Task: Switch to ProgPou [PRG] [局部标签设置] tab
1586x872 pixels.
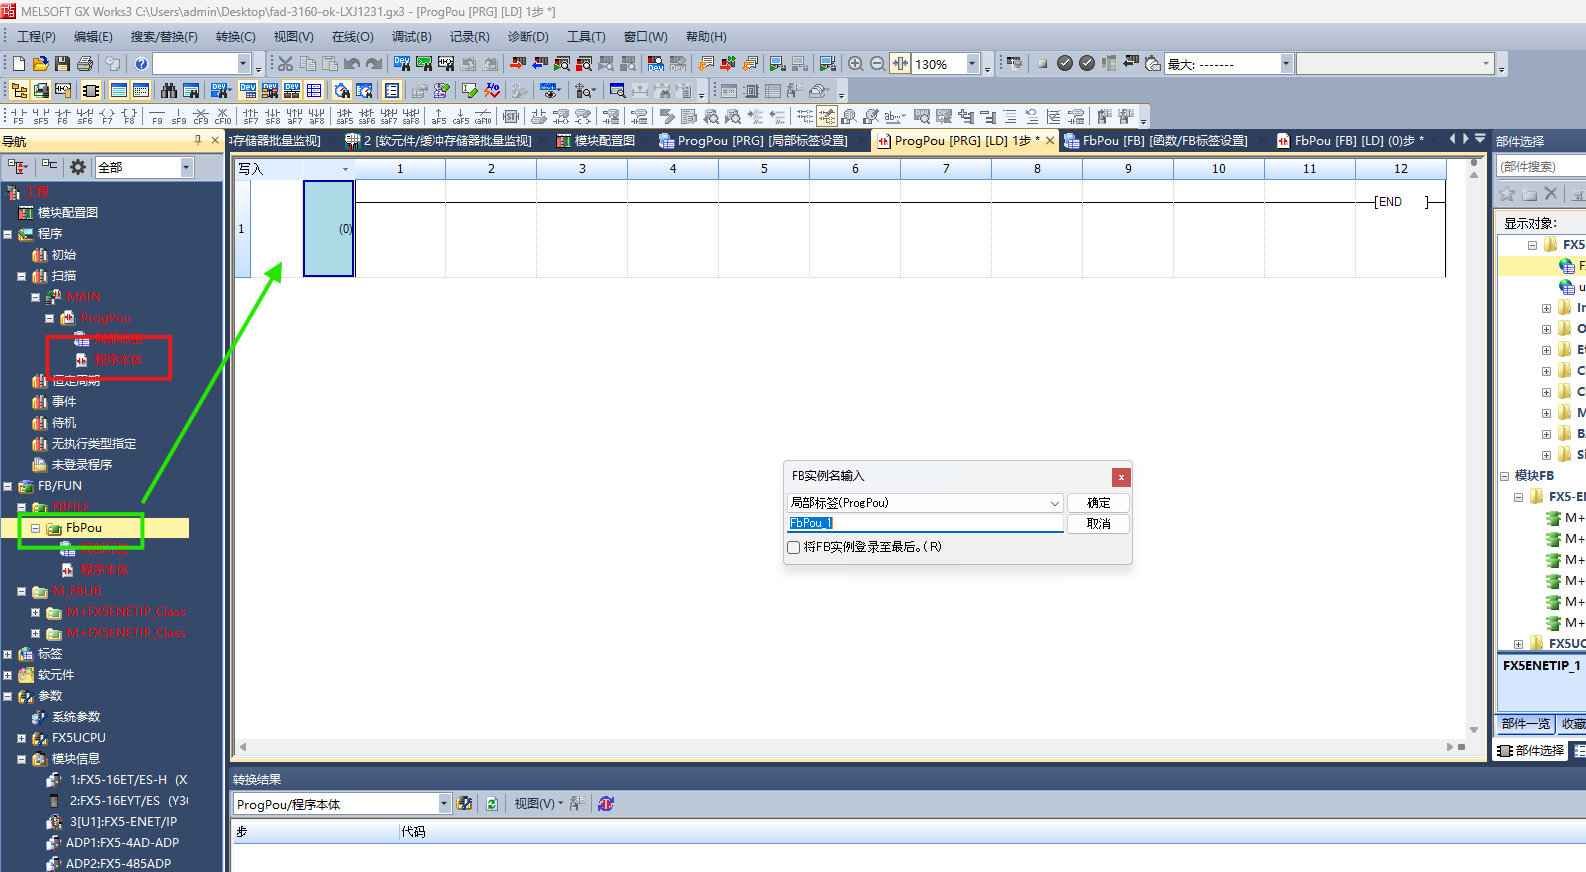Action: point(752,141)
